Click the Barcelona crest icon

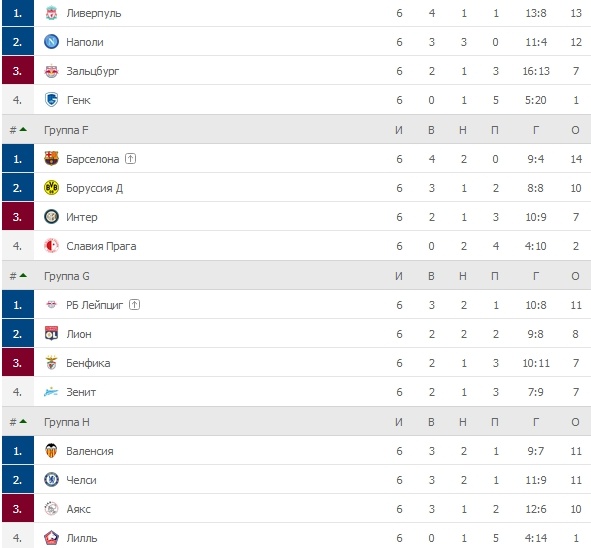pos(51,159)
